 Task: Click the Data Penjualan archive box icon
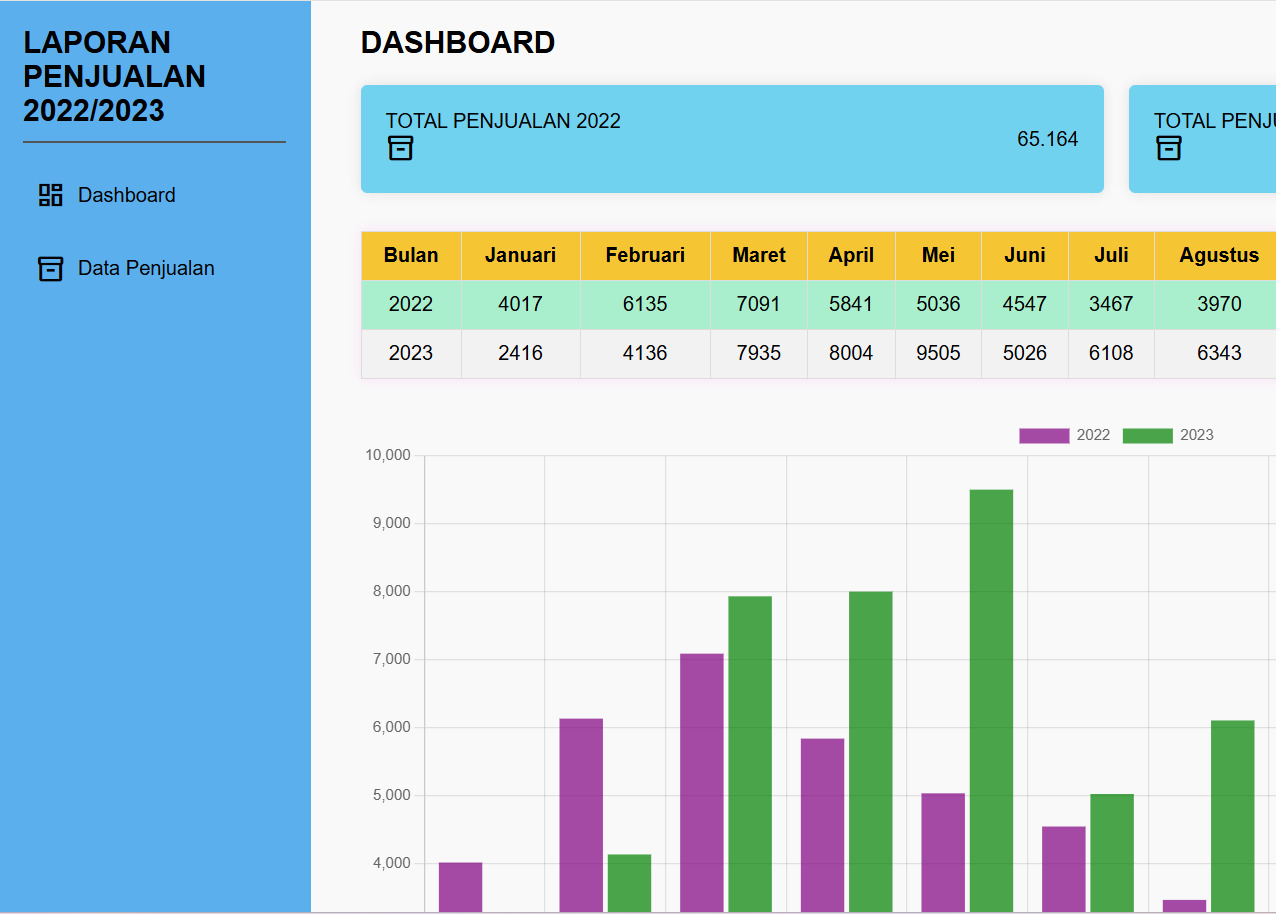click(50, 268)
